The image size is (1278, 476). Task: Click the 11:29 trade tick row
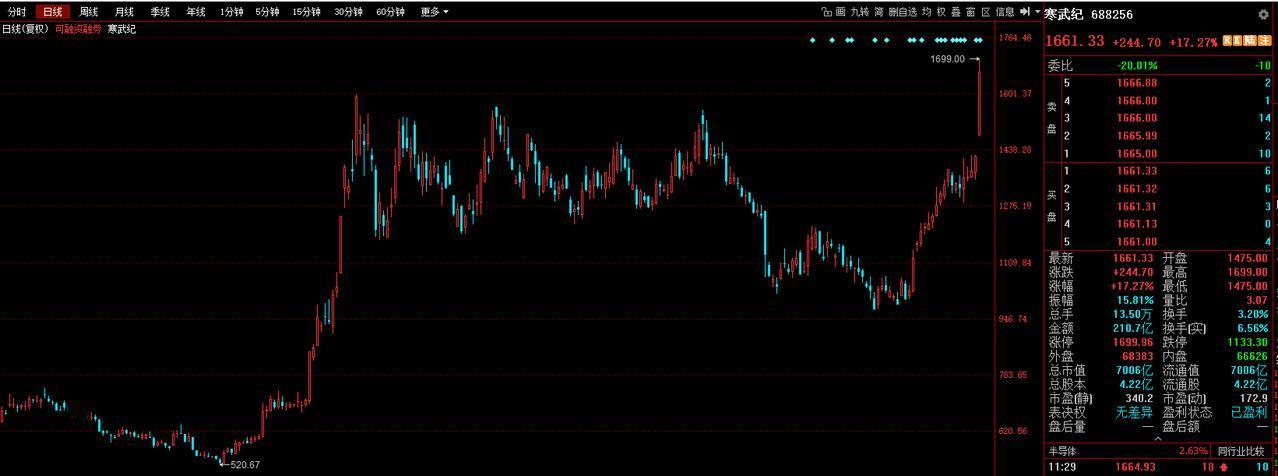(x=1160, y=466)
